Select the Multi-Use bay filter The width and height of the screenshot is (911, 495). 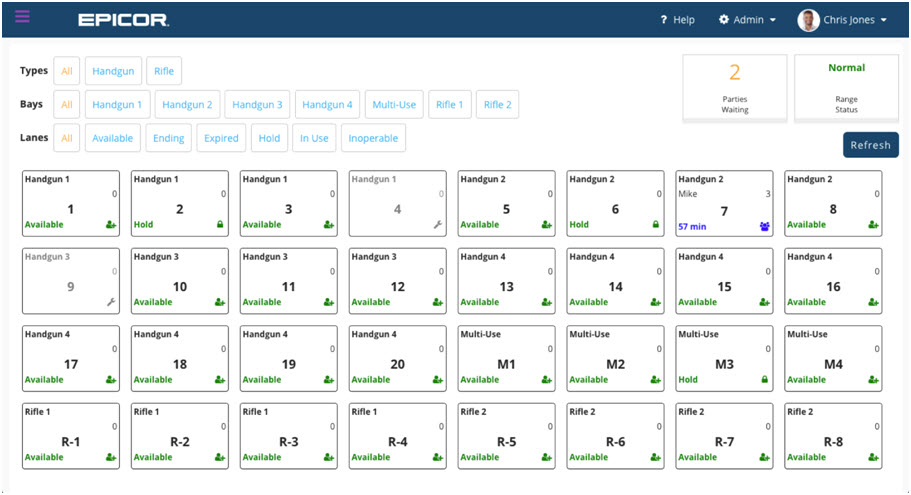(x=393, y=105)
